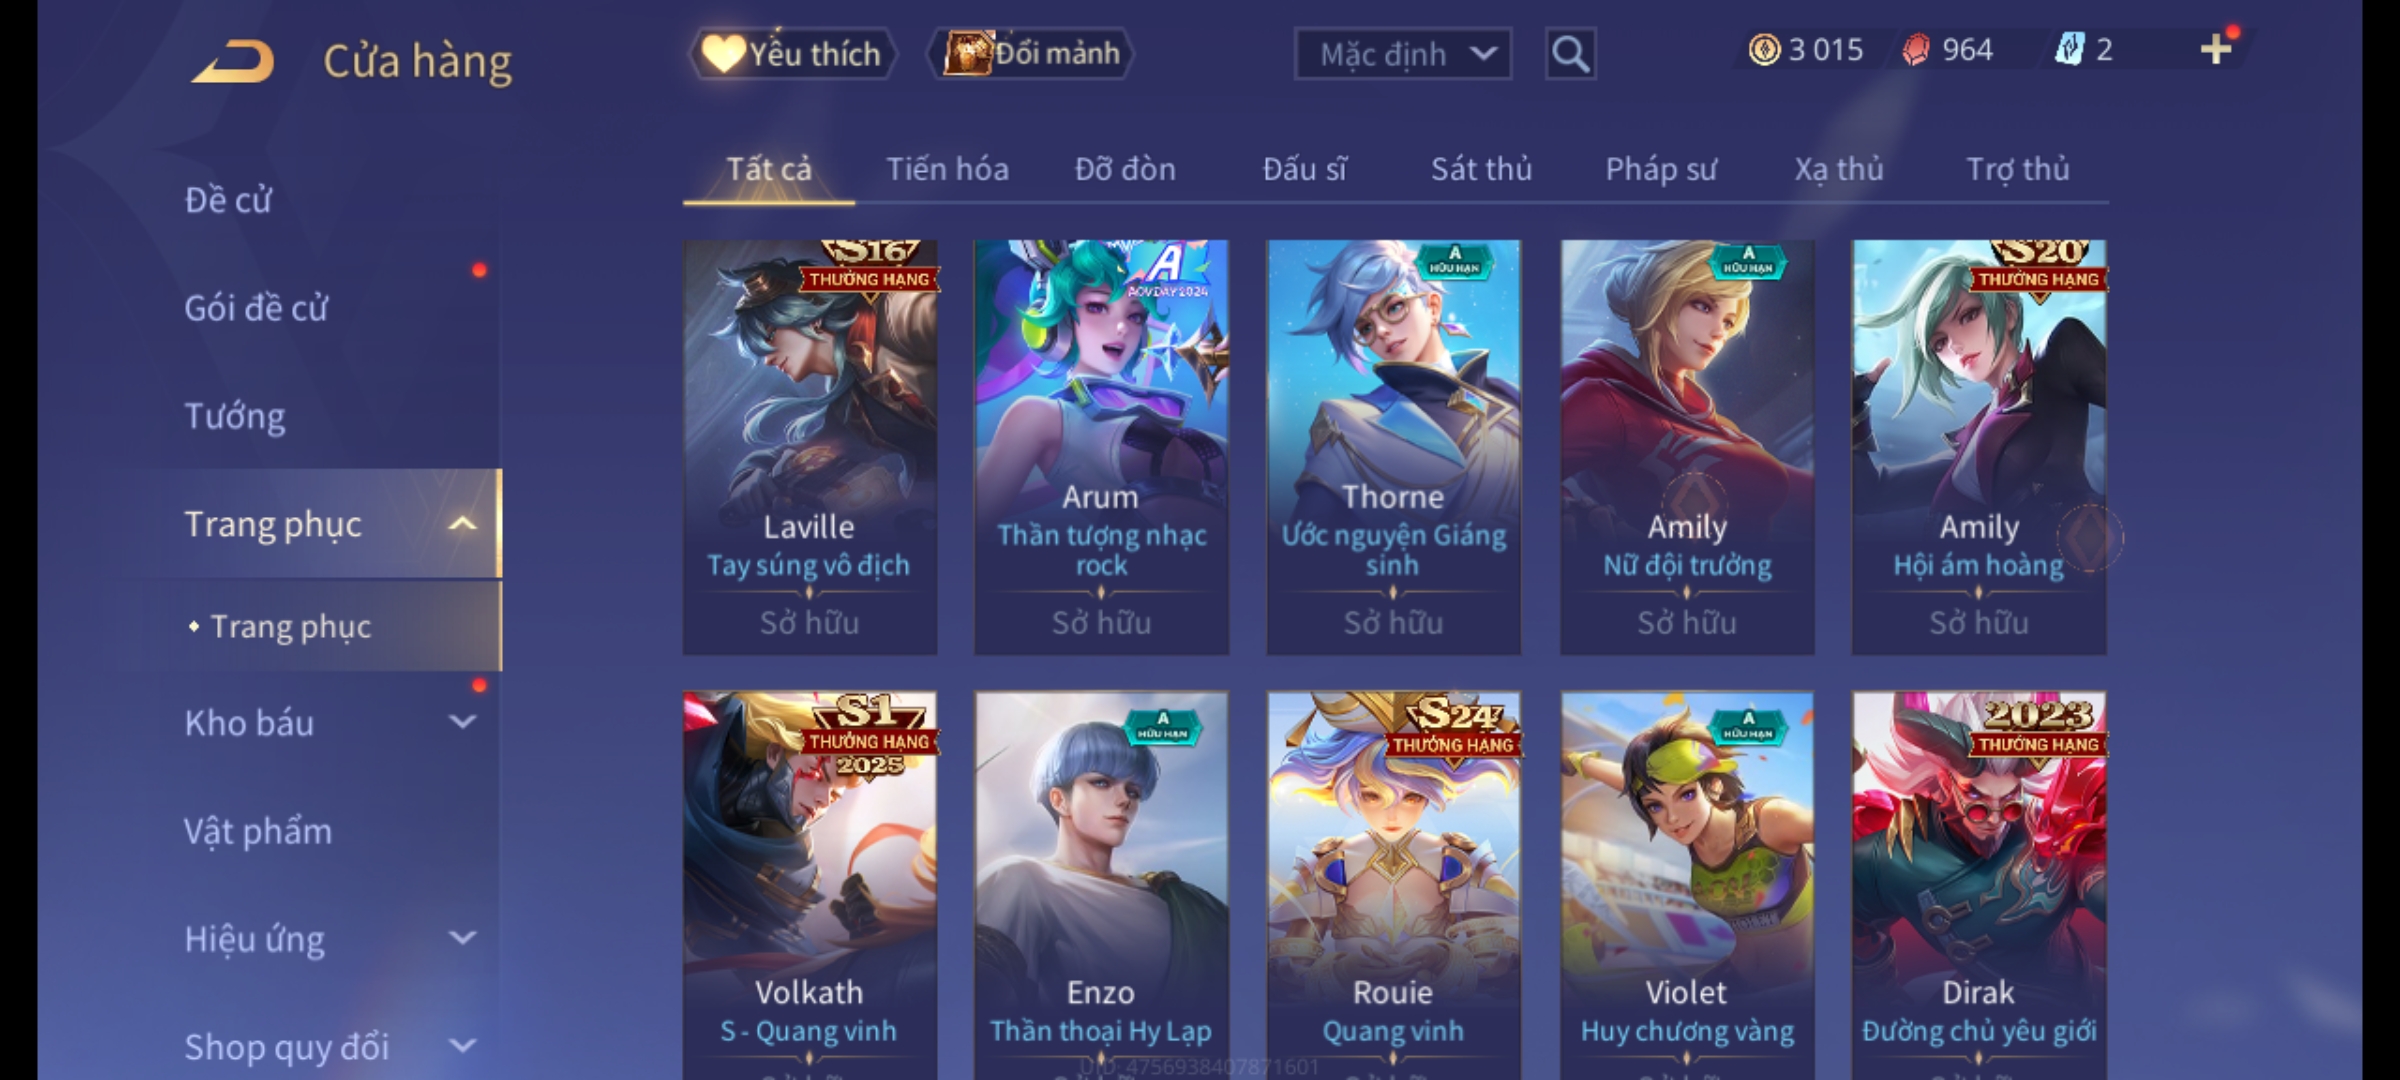The height and width of the screenshot is (1080, 2400).
Task: Tap the plus icon to add currency
Action: tap(2216, 49)
